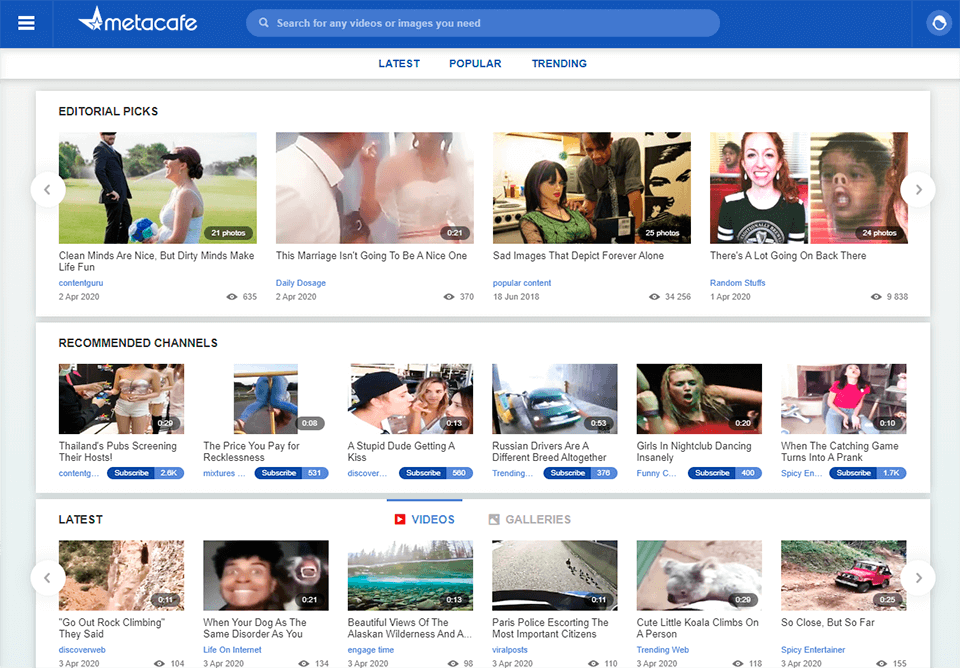Subscribe to the Spicy En channel
The image size is (960, 668).
click(x=855, y=473)
